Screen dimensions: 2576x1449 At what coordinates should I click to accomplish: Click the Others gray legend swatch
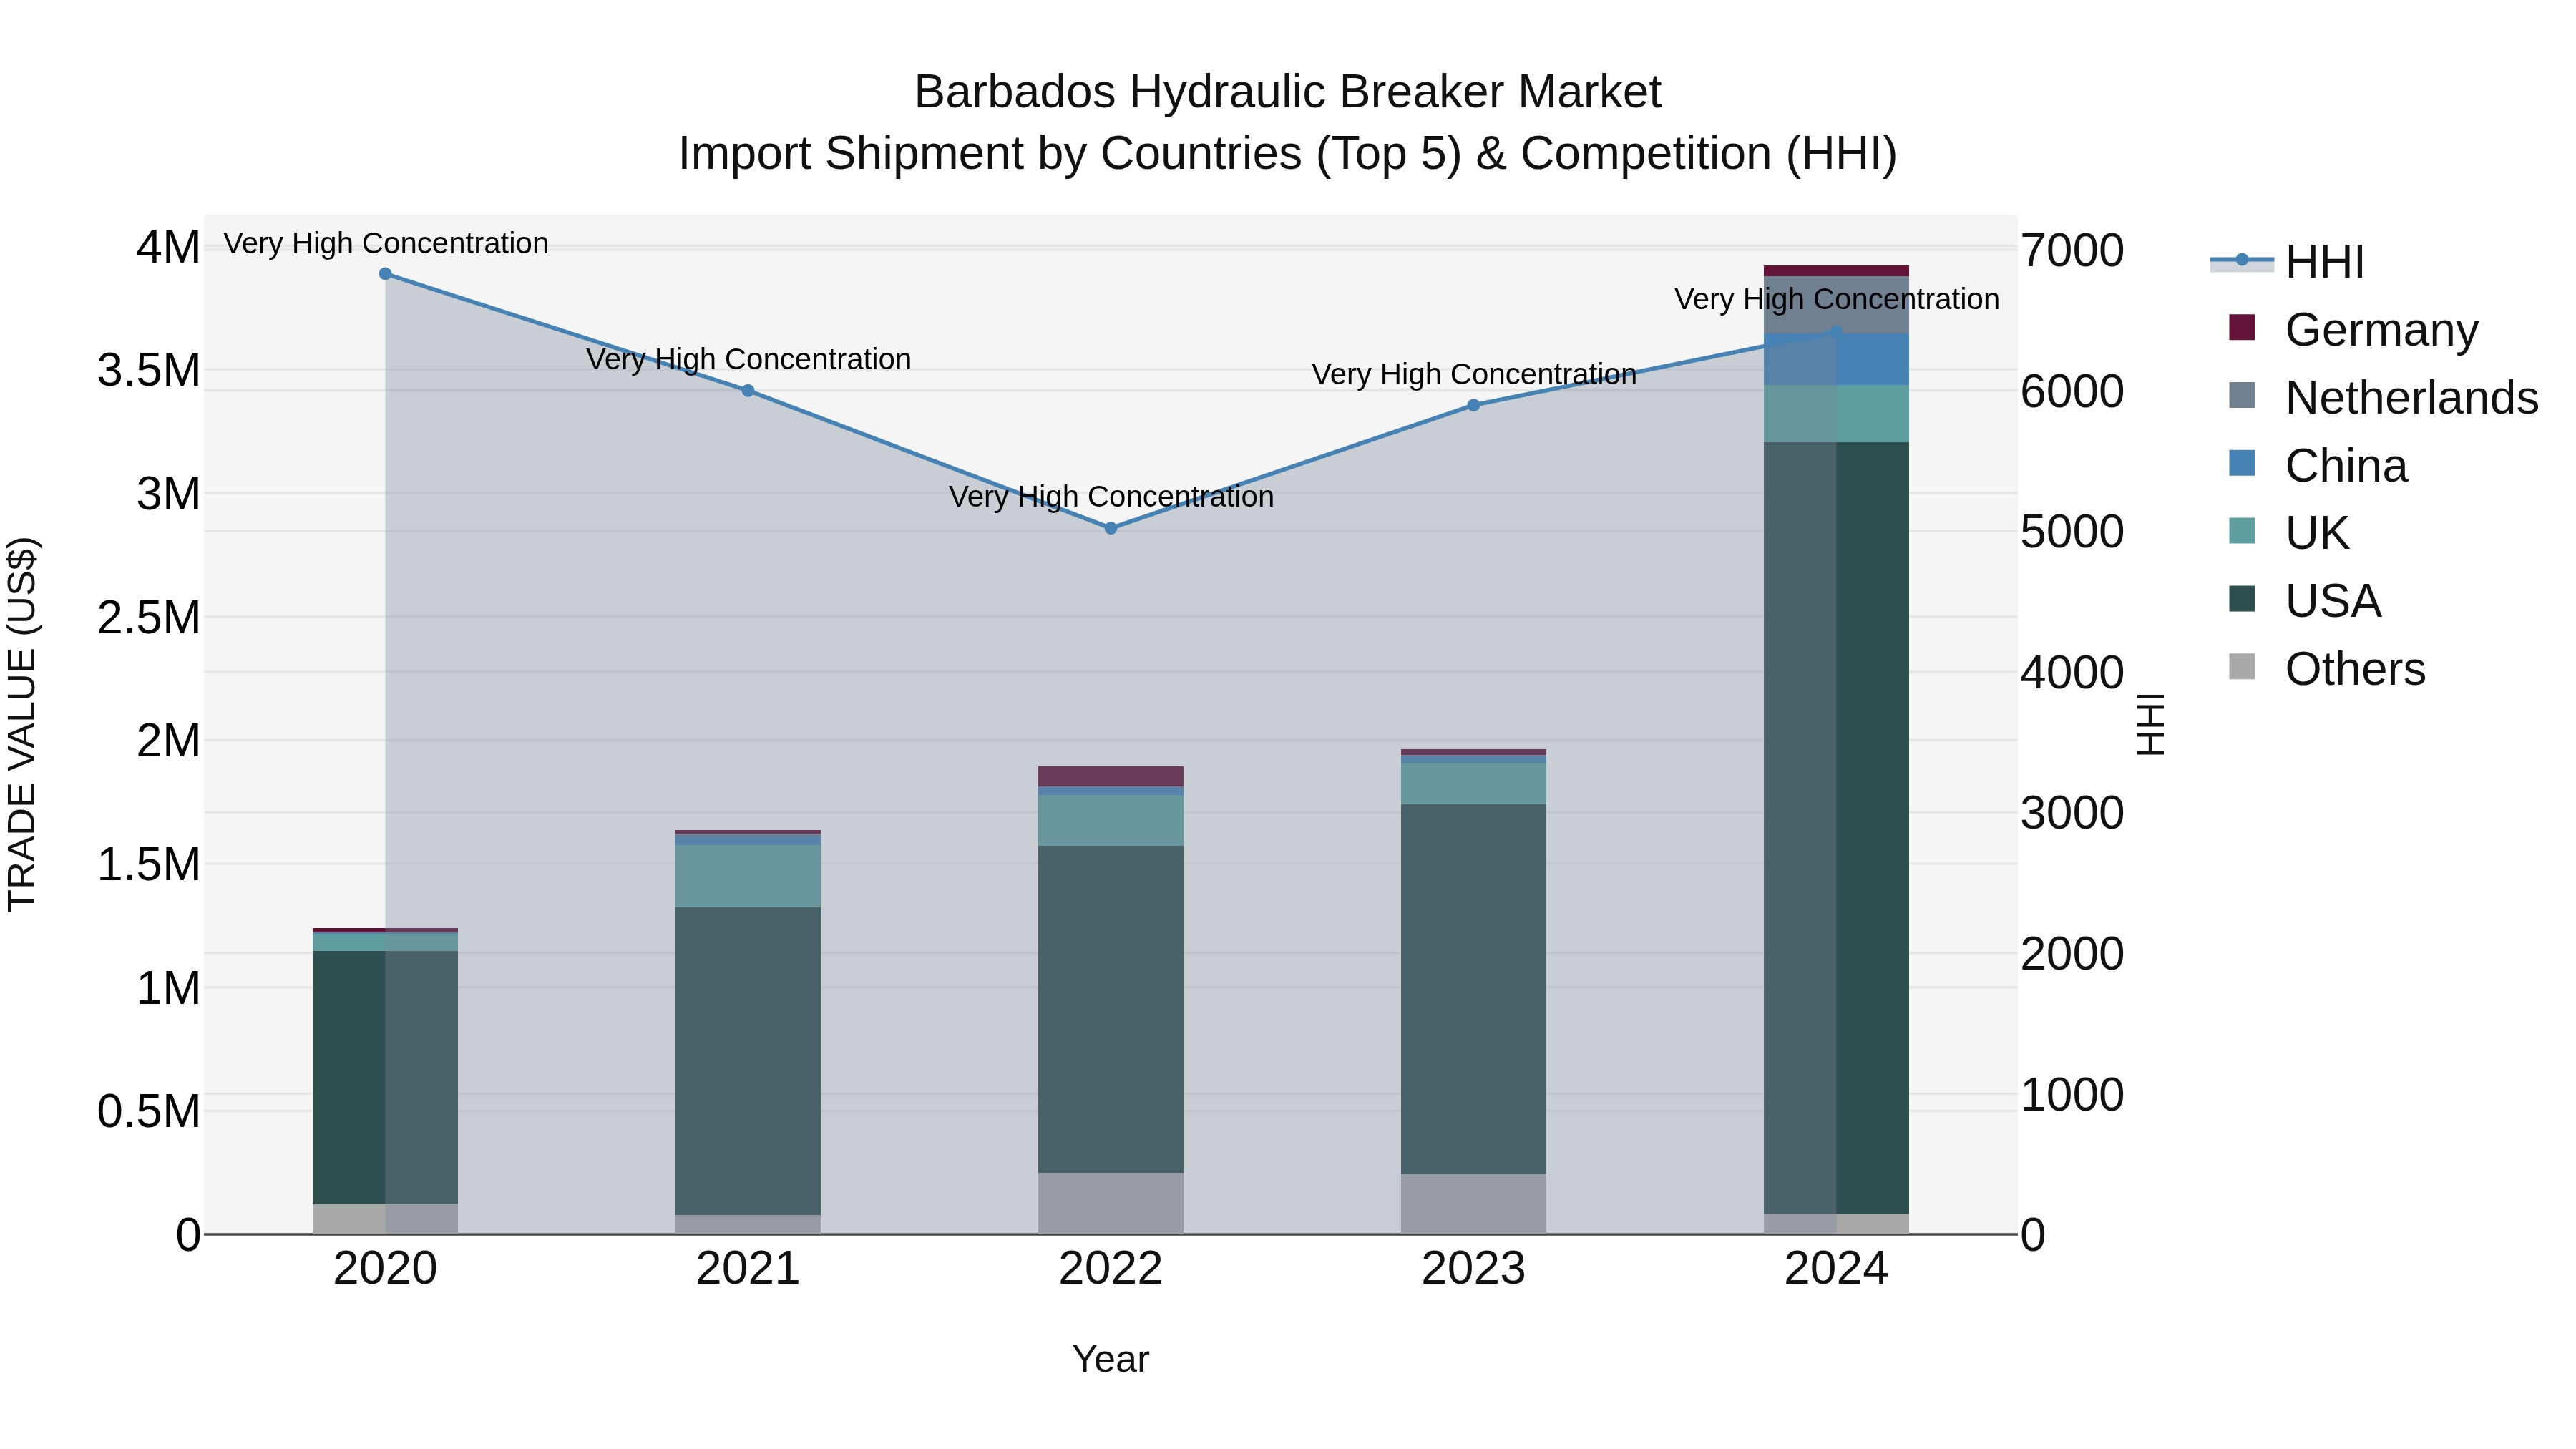click(x=2242, y=667)
